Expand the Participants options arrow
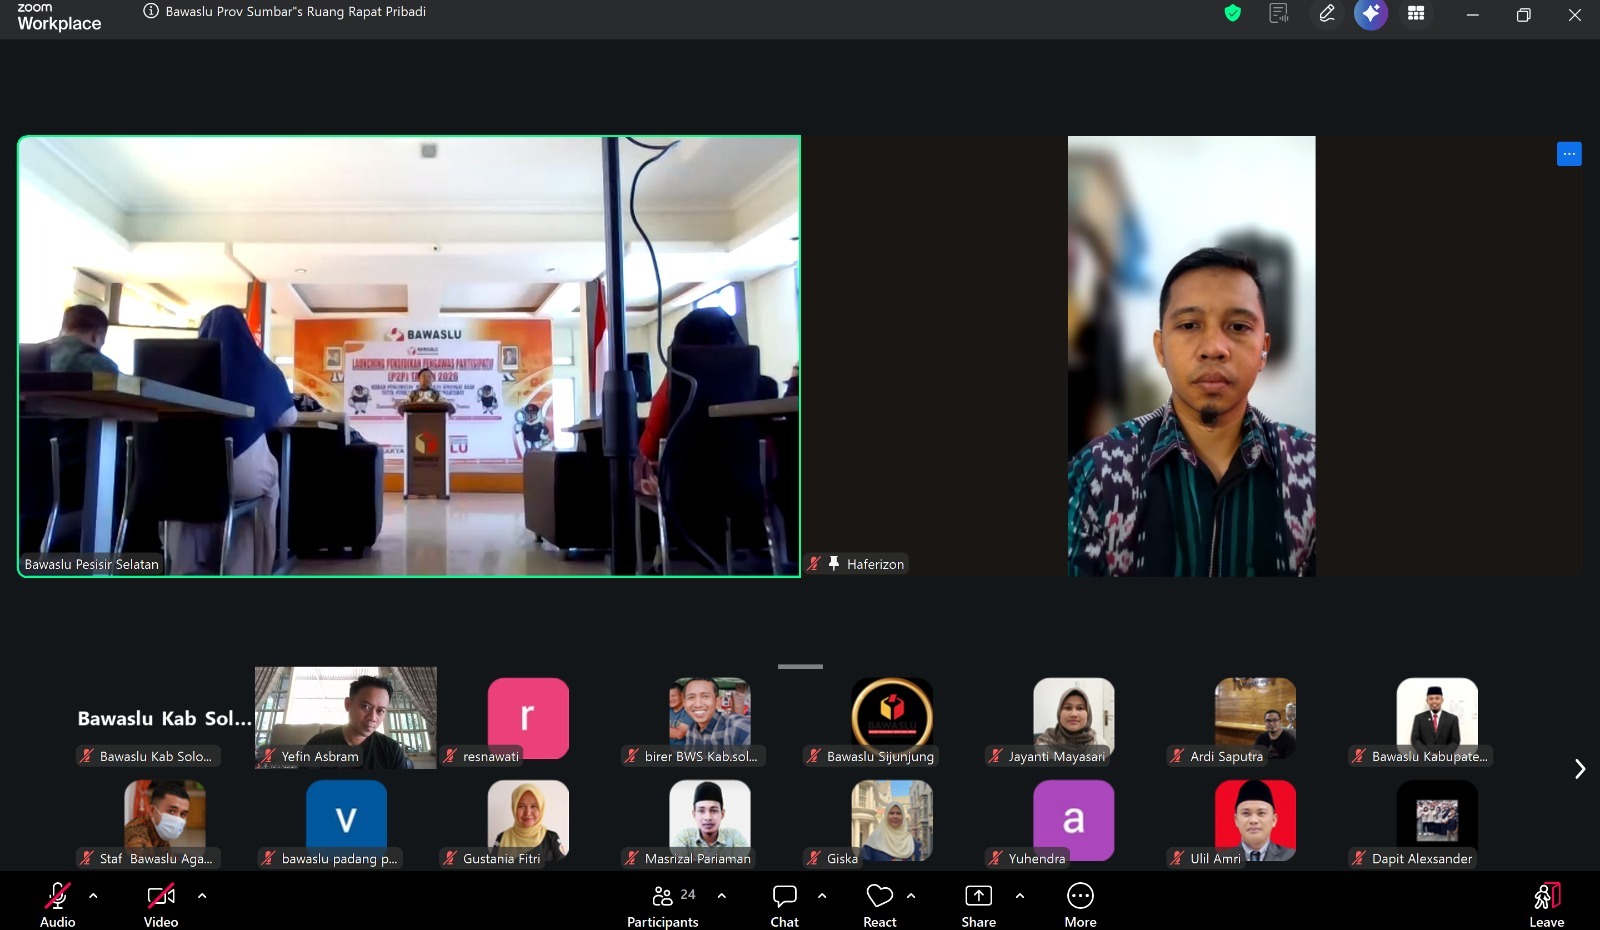Image resolution: width=1600 pixels, height=930 pixels. pos(722,896)
